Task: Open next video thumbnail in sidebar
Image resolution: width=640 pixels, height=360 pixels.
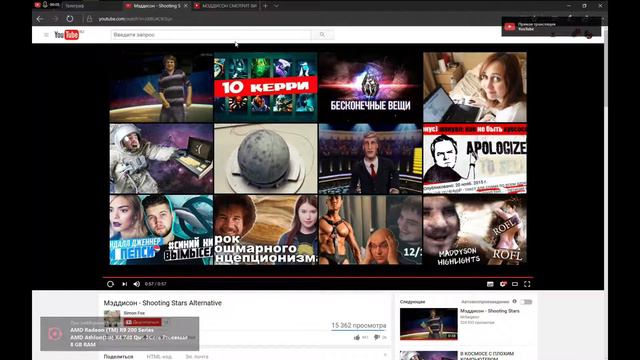Action: [429, 324]
